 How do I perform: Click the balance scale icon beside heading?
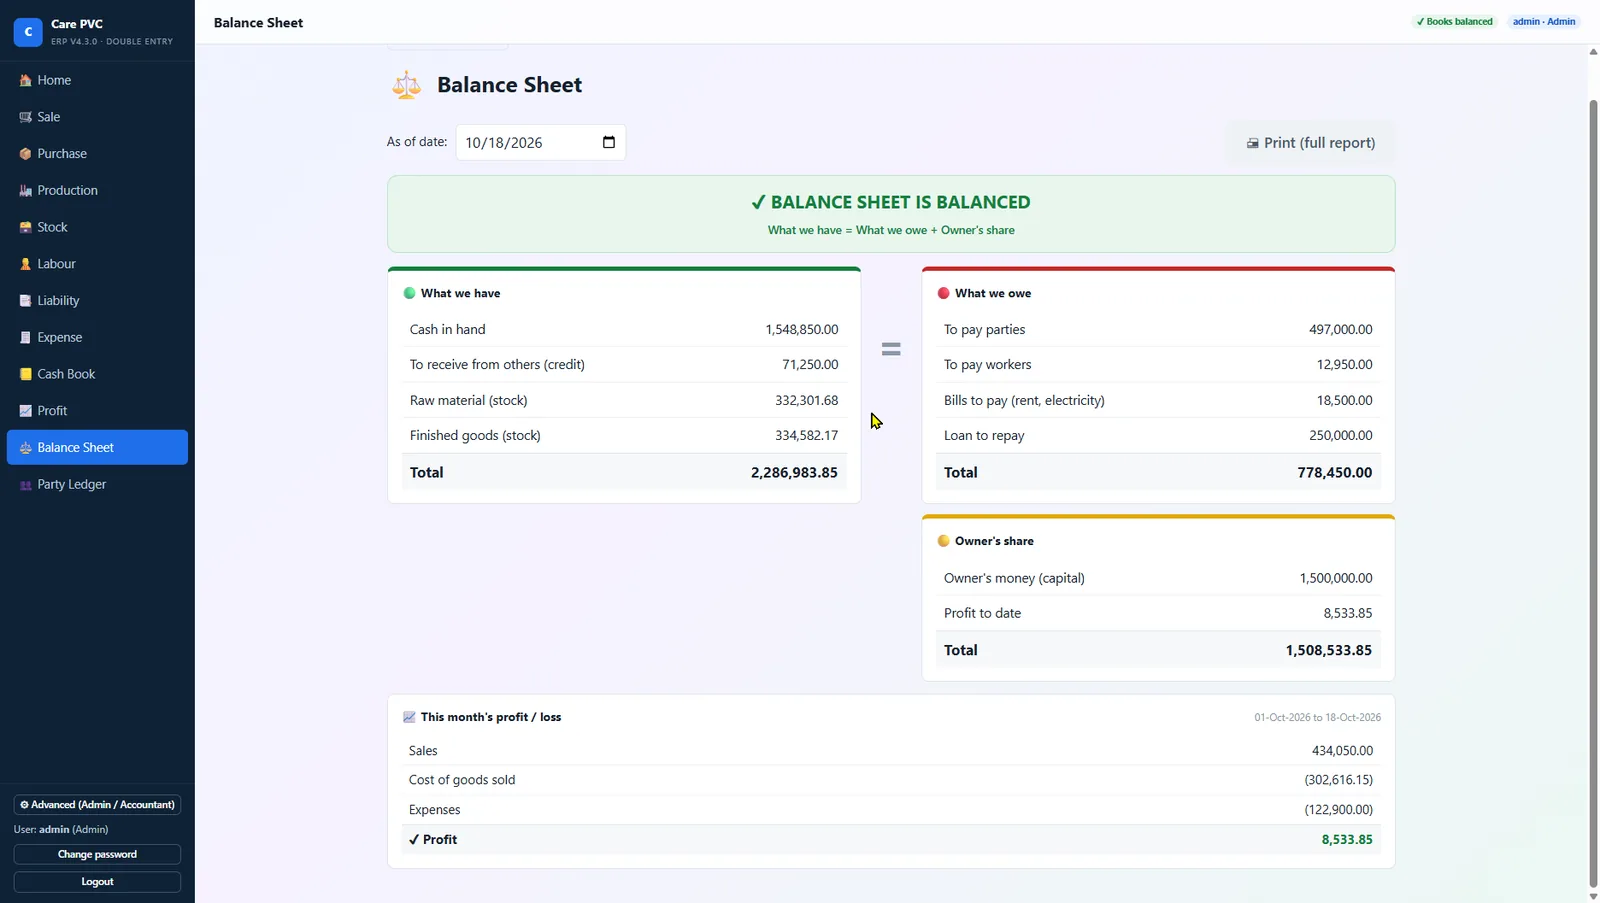point(406,85)
